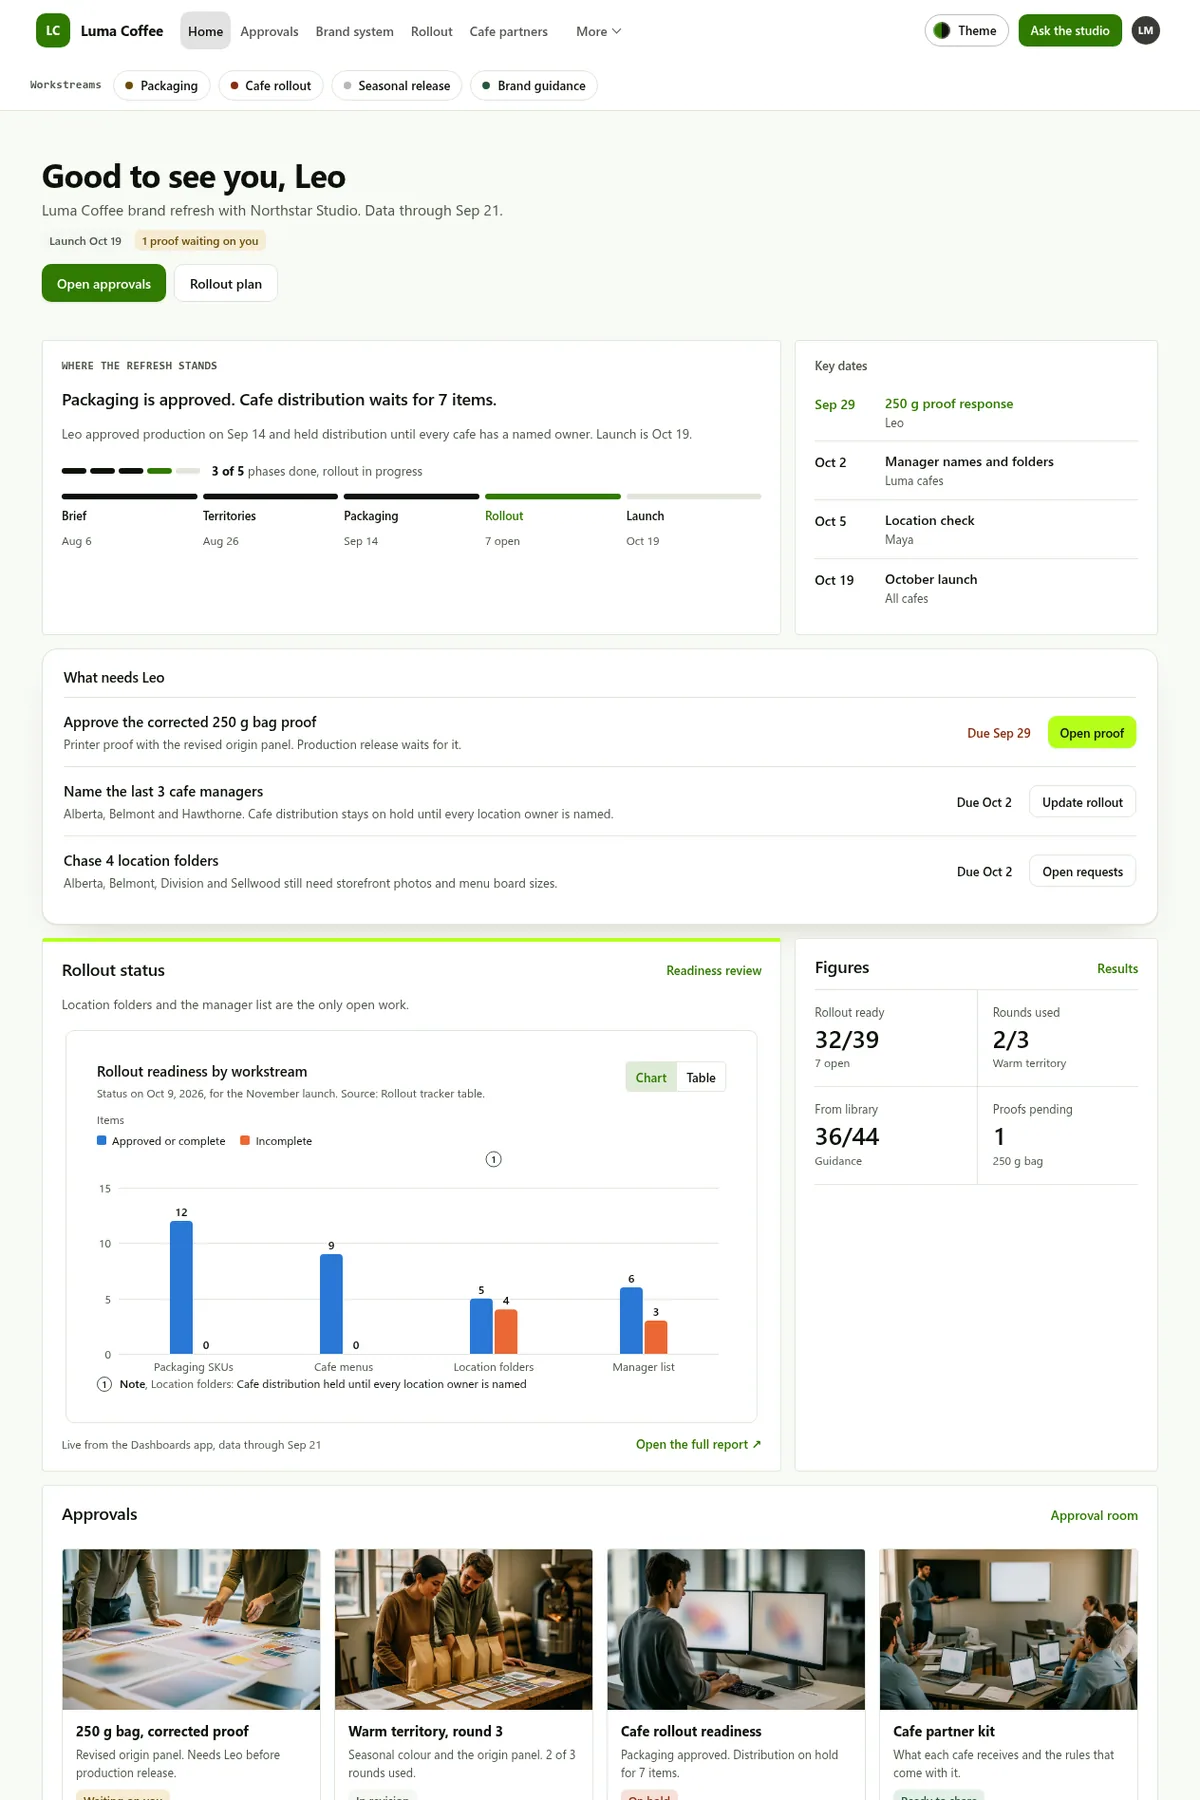The width and height of the screenshot is (1200, 1800).
Task: Click the From library 36/44 figure
Action: (x=895, y=1136)
